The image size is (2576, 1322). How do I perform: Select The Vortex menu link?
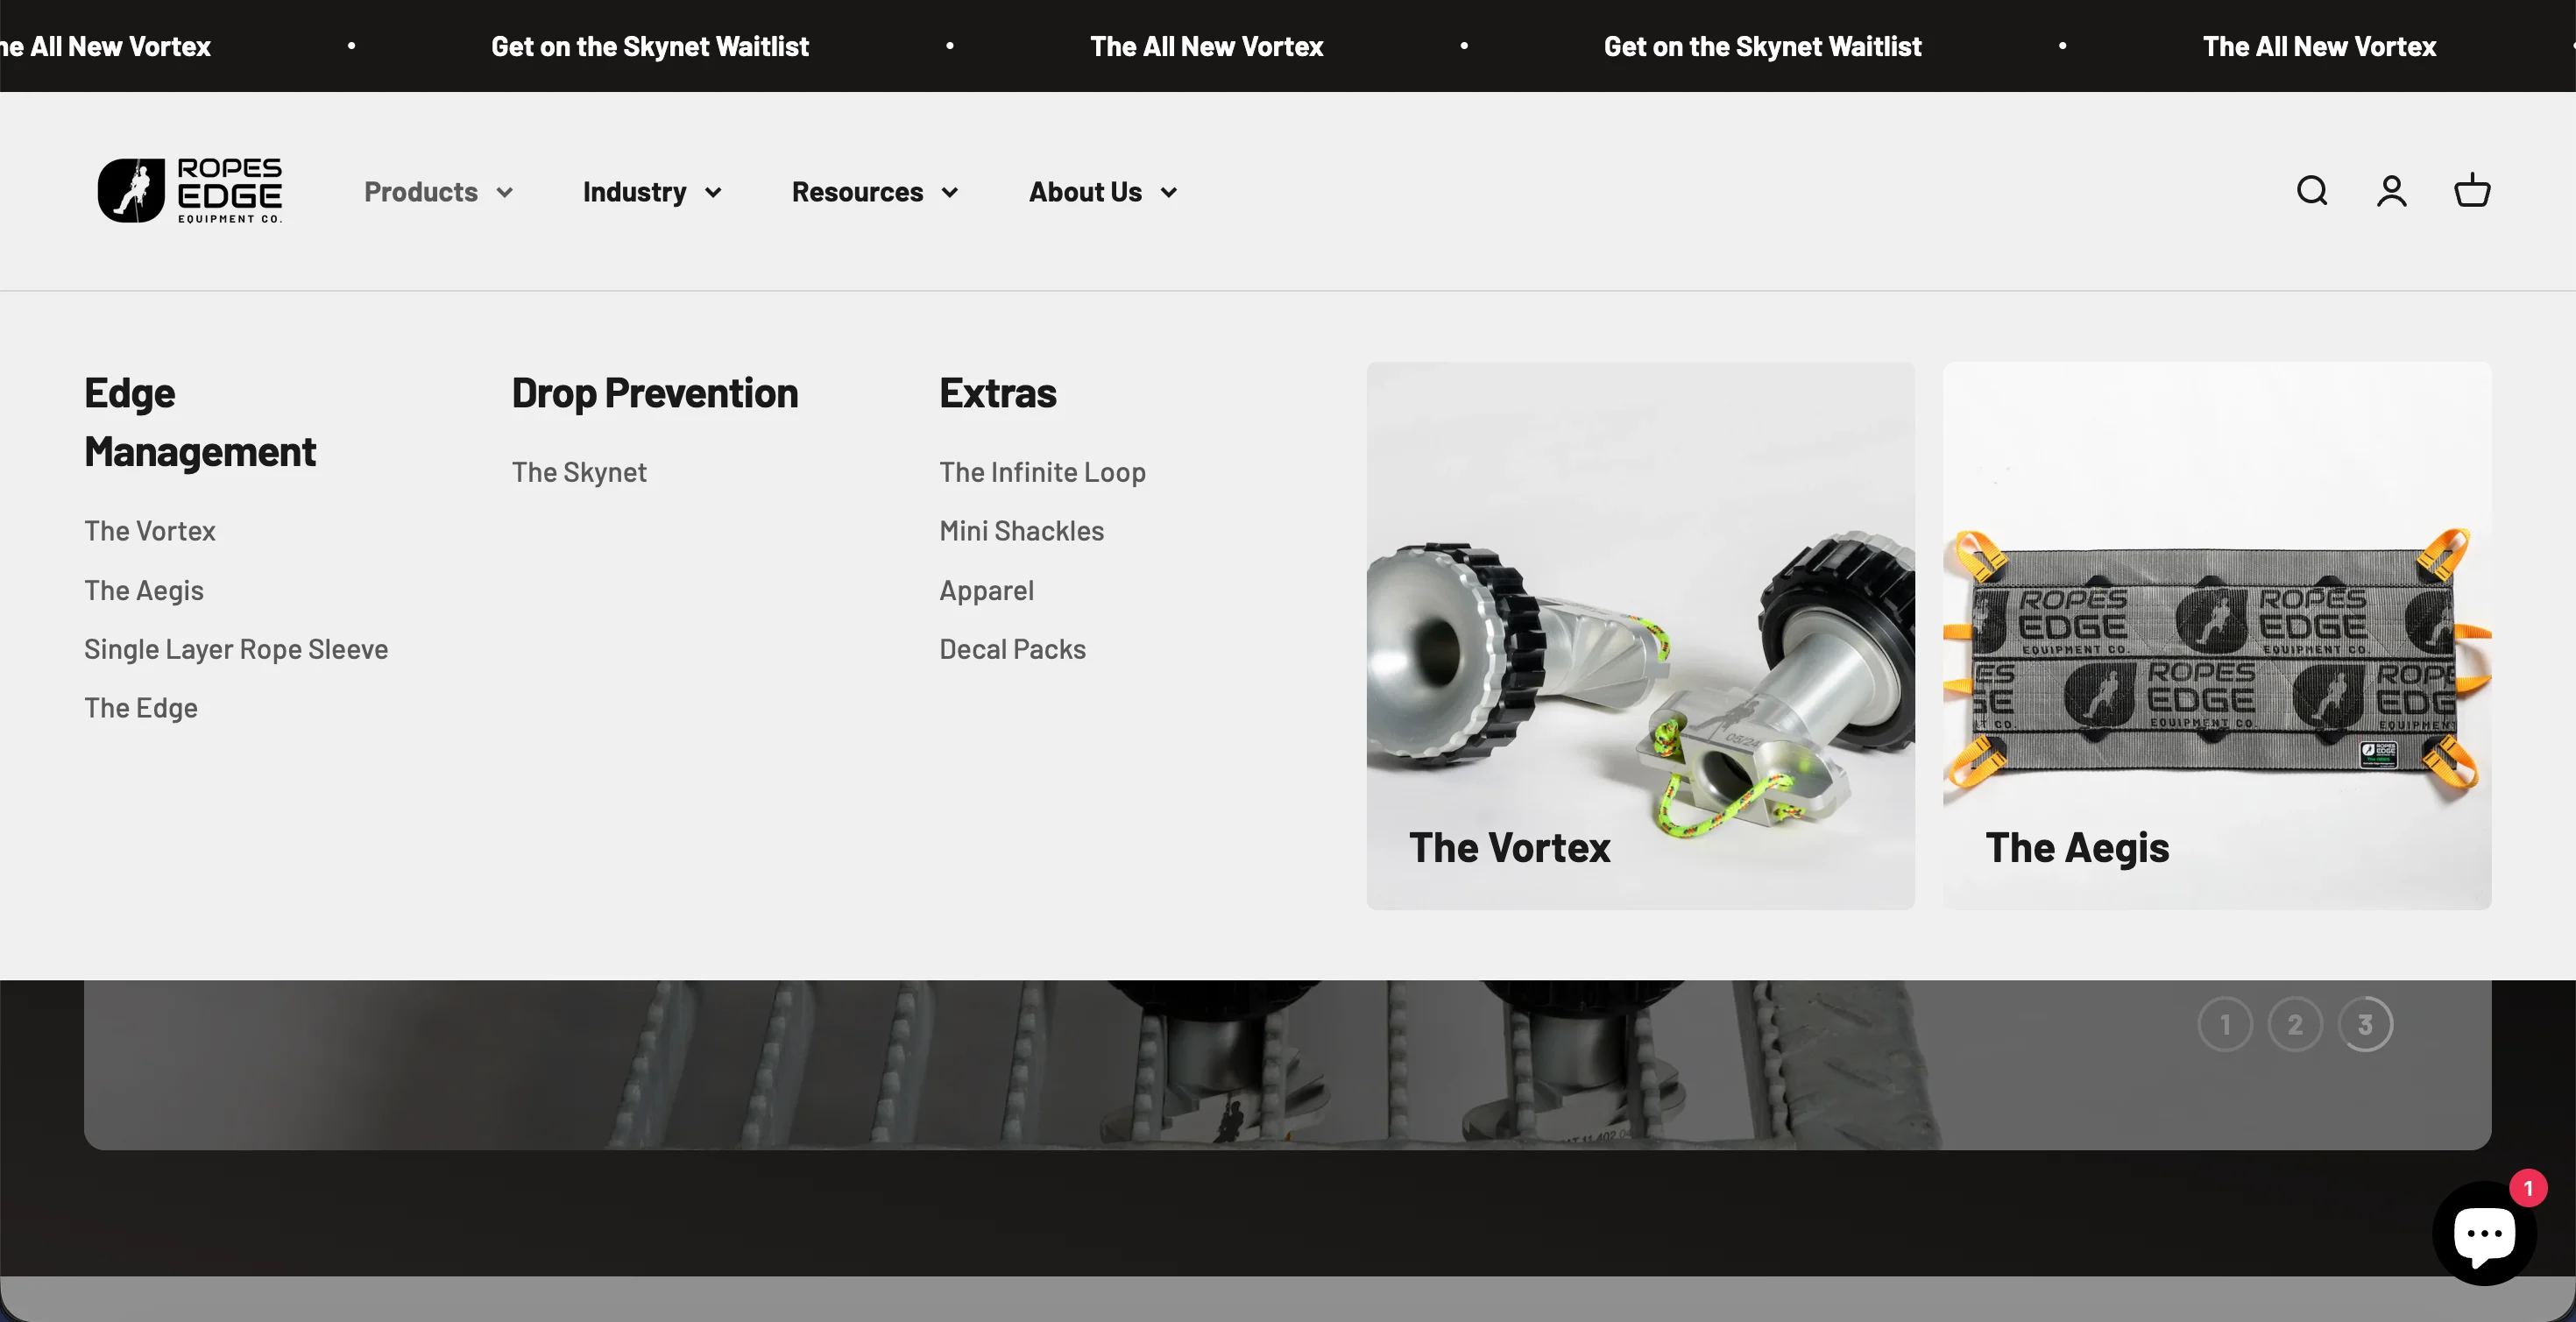tap(150, 531)
